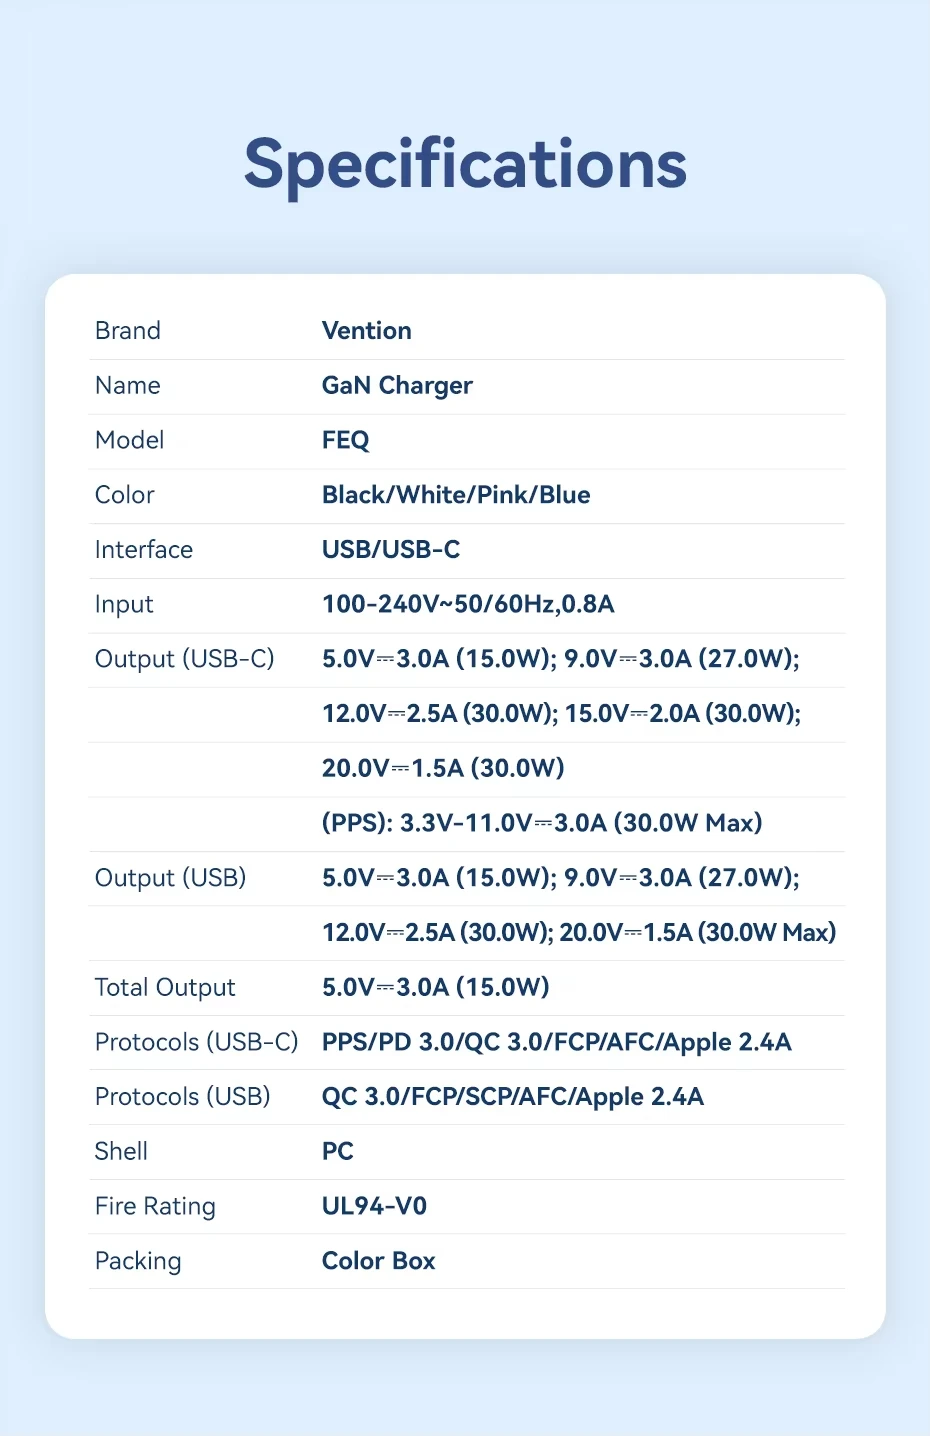The image size is (930, 1436).
Task: Click the 100-240V input value
Action: pos(467,605)
